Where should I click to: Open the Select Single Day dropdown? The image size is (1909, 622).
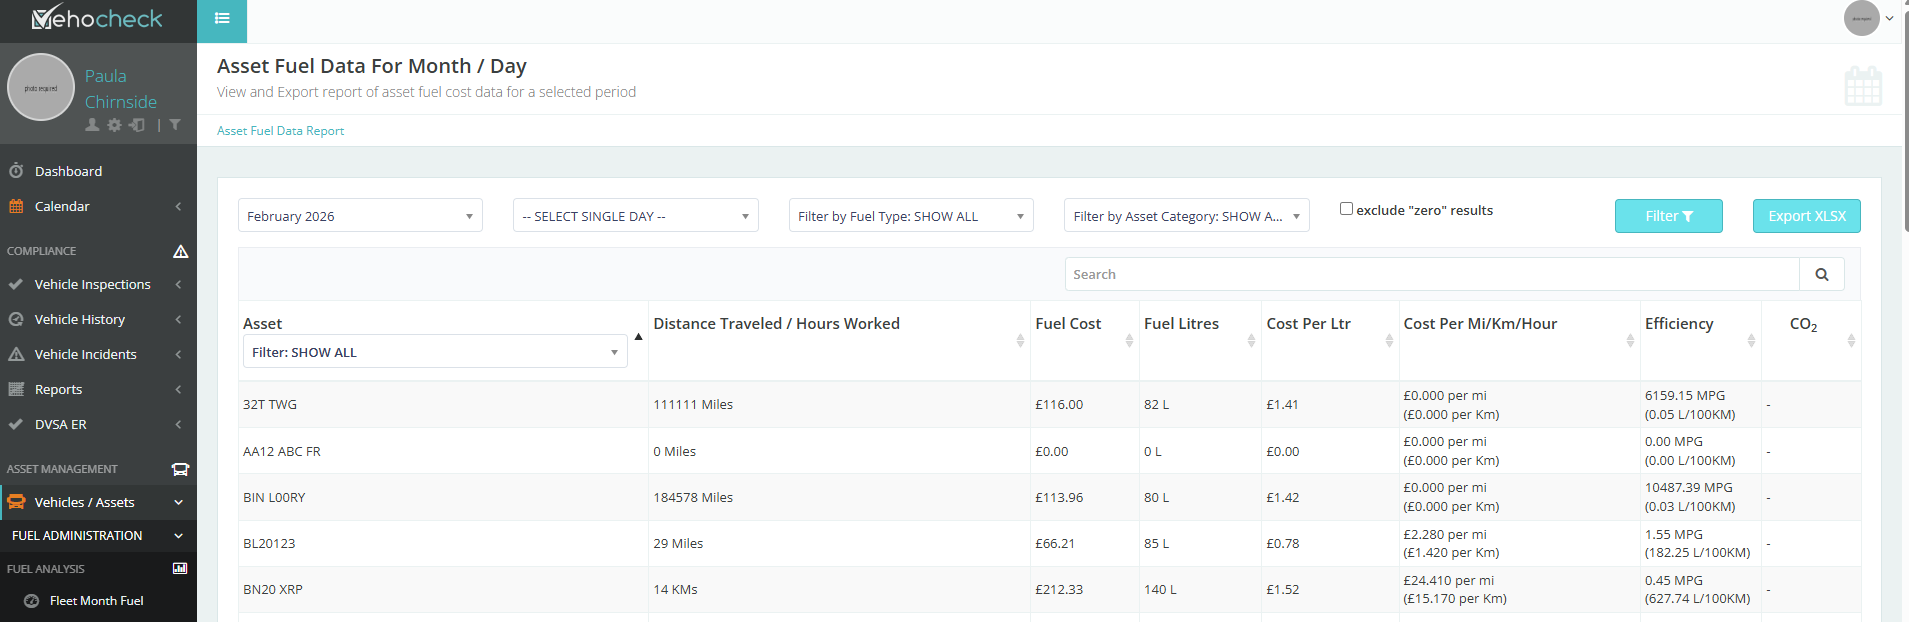pyautogui.click(x=636, y=216)
